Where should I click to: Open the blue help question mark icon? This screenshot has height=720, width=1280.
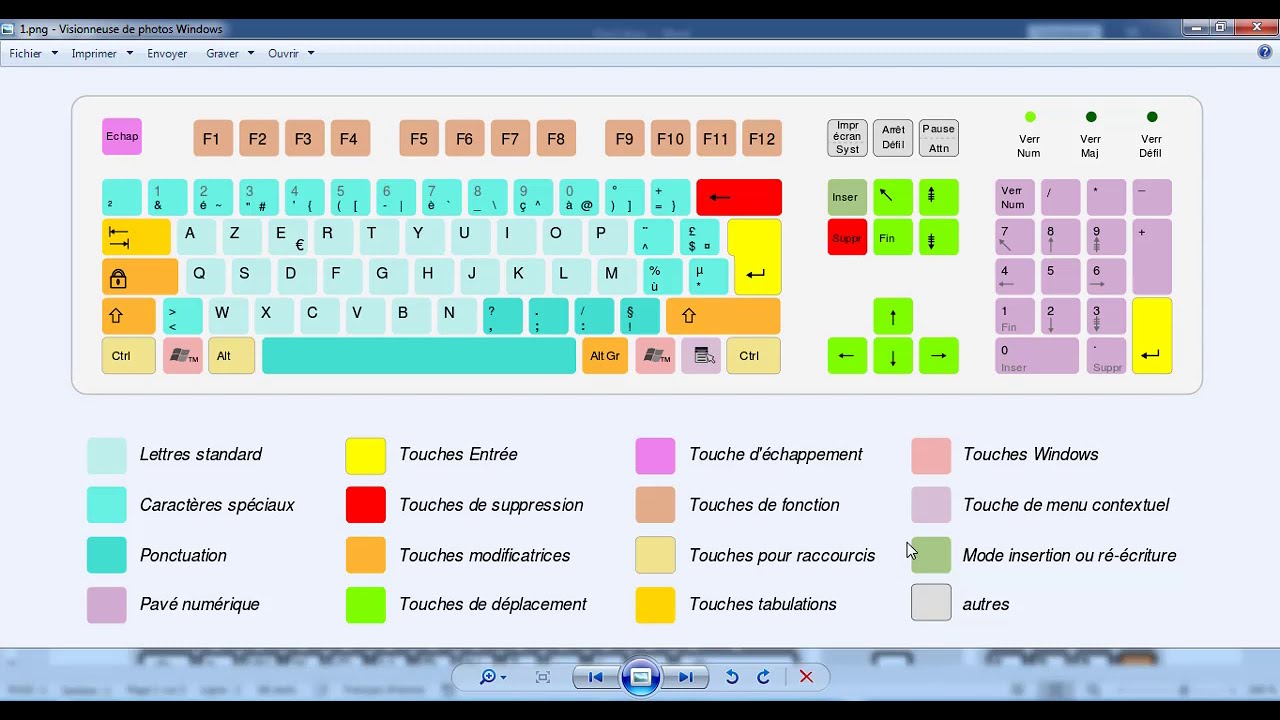tap(1265, 52)
